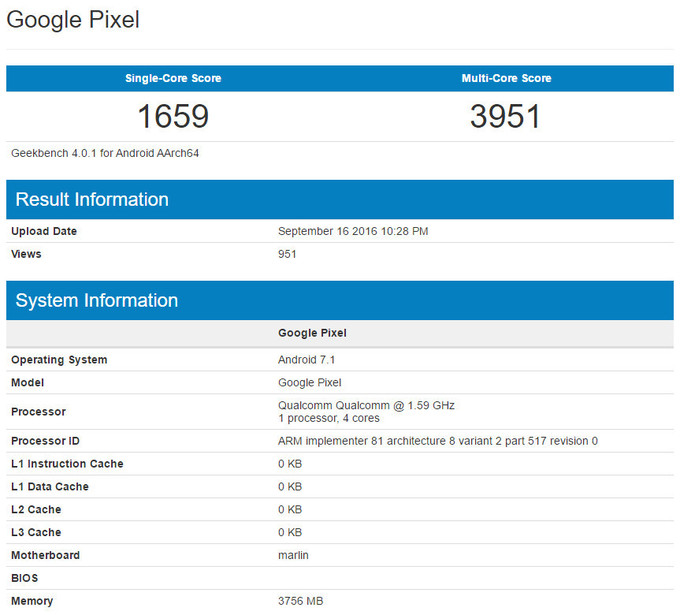Select the Multi-Core Score header
This screenshot has width=680, height=615.
click(x=506, y=78)
